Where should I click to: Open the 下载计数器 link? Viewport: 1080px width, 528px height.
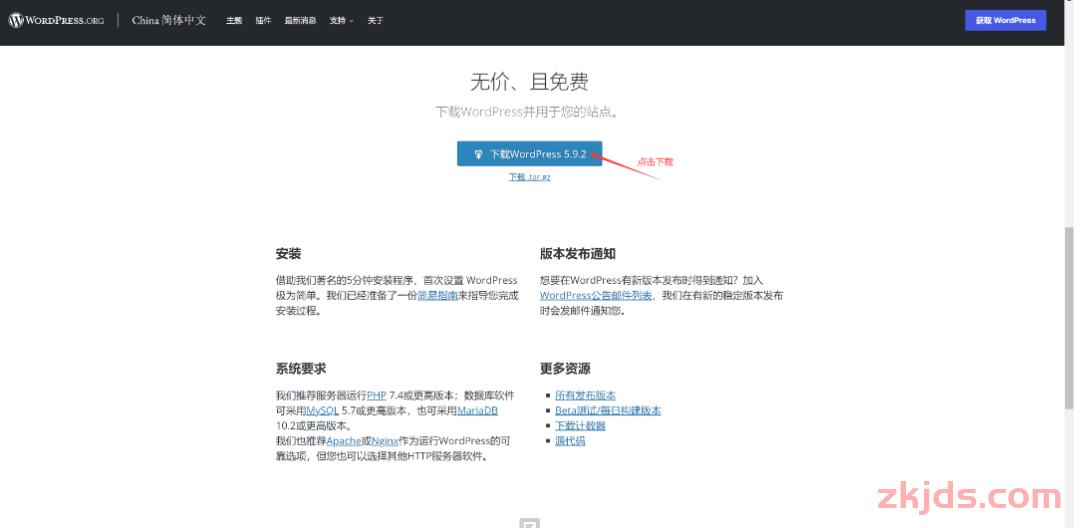click(580, 425)
